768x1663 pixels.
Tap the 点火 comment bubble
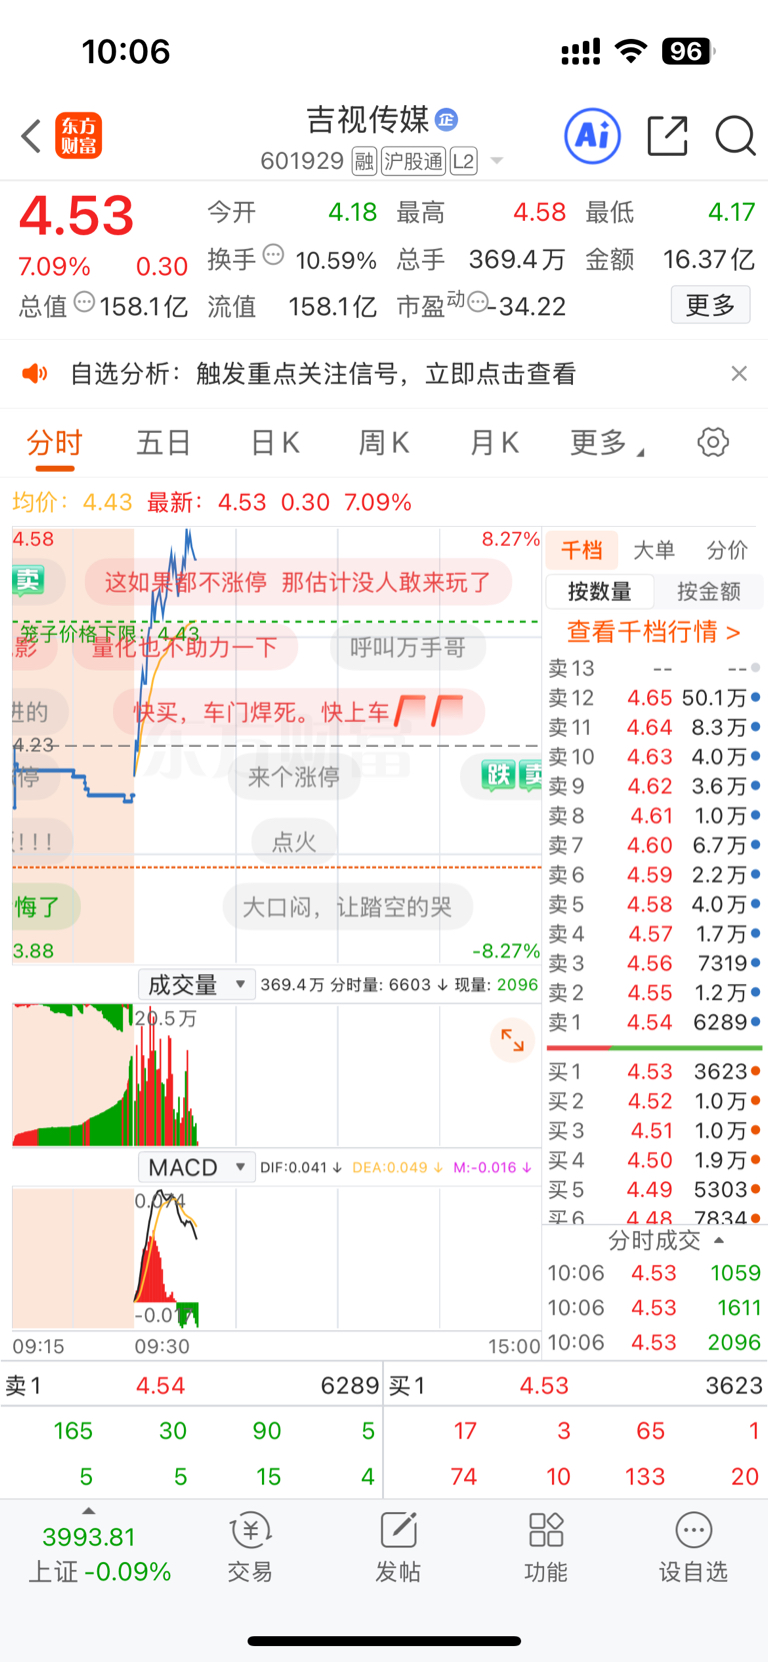[294, 842]
